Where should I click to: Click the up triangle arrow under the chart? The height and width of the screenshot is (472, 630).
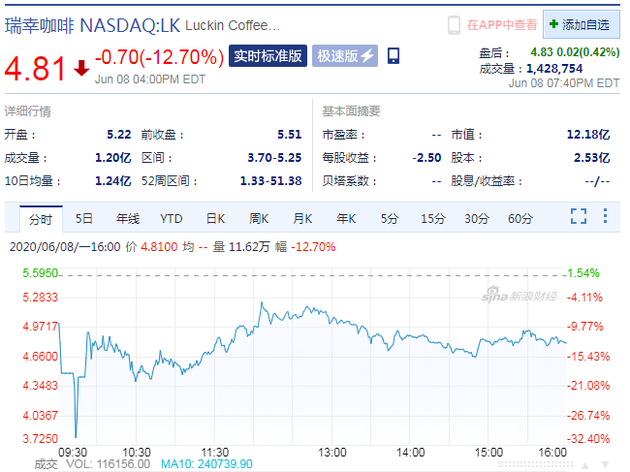tap(585, 465)
